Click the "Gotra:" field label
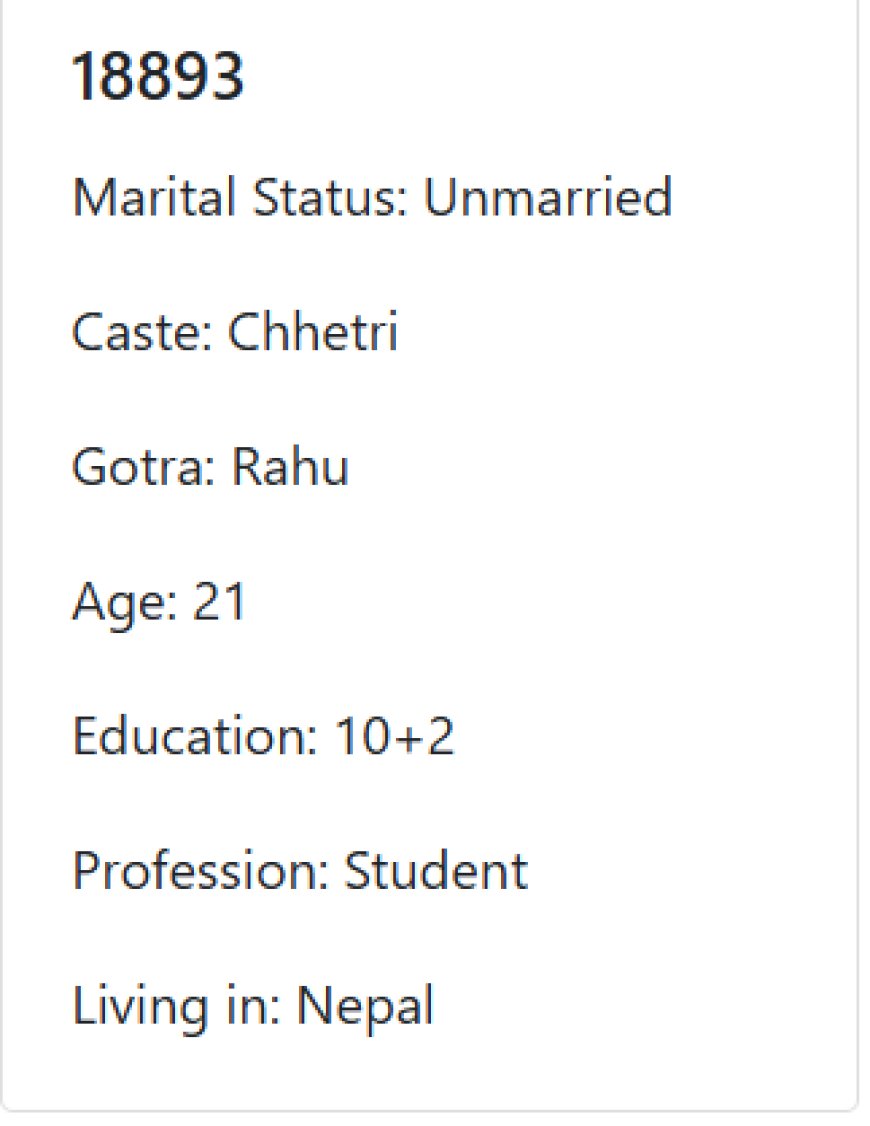Viewport: 870px width, 1126px height. pyautogui.click(x=144, y=467)
